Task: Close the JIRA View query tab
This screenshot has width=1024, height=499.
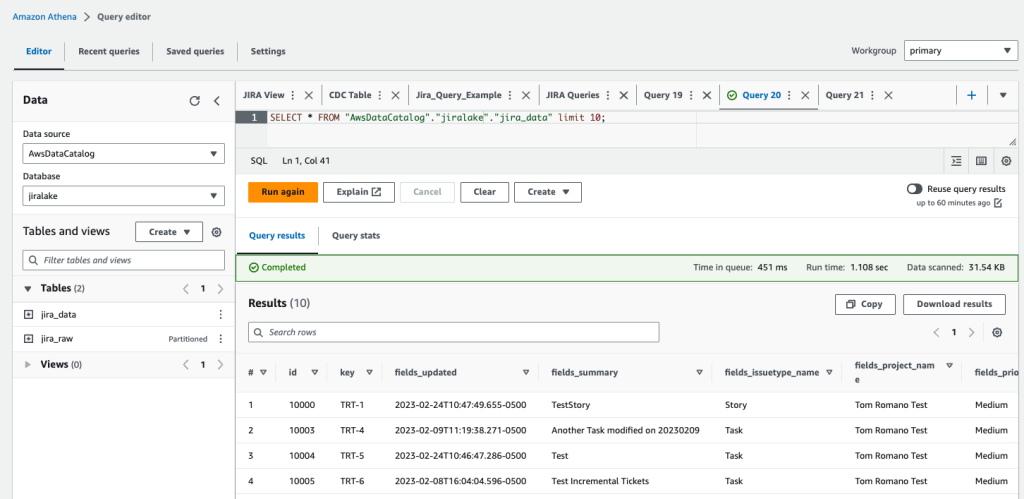Action: [x=309, y=95]
